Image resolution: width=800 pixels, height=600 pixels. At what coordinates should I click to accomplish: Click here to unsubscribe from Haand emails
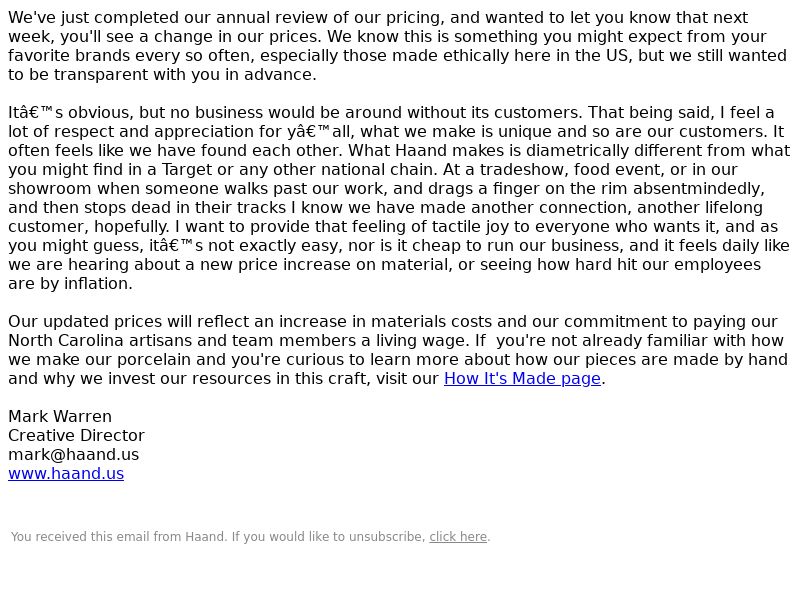(458, 537)
